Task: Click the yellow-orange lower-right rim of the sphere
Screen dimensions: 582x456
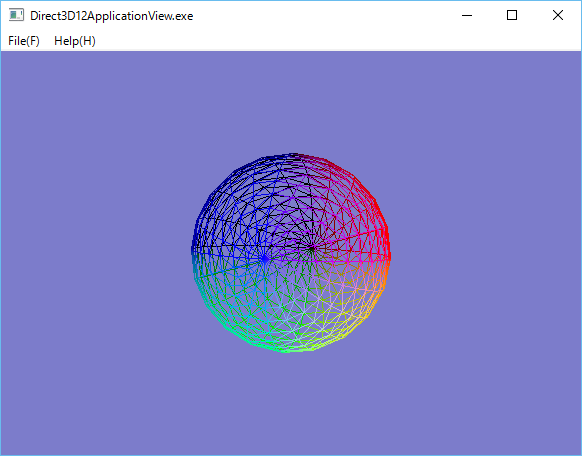Action: (375, 297)
